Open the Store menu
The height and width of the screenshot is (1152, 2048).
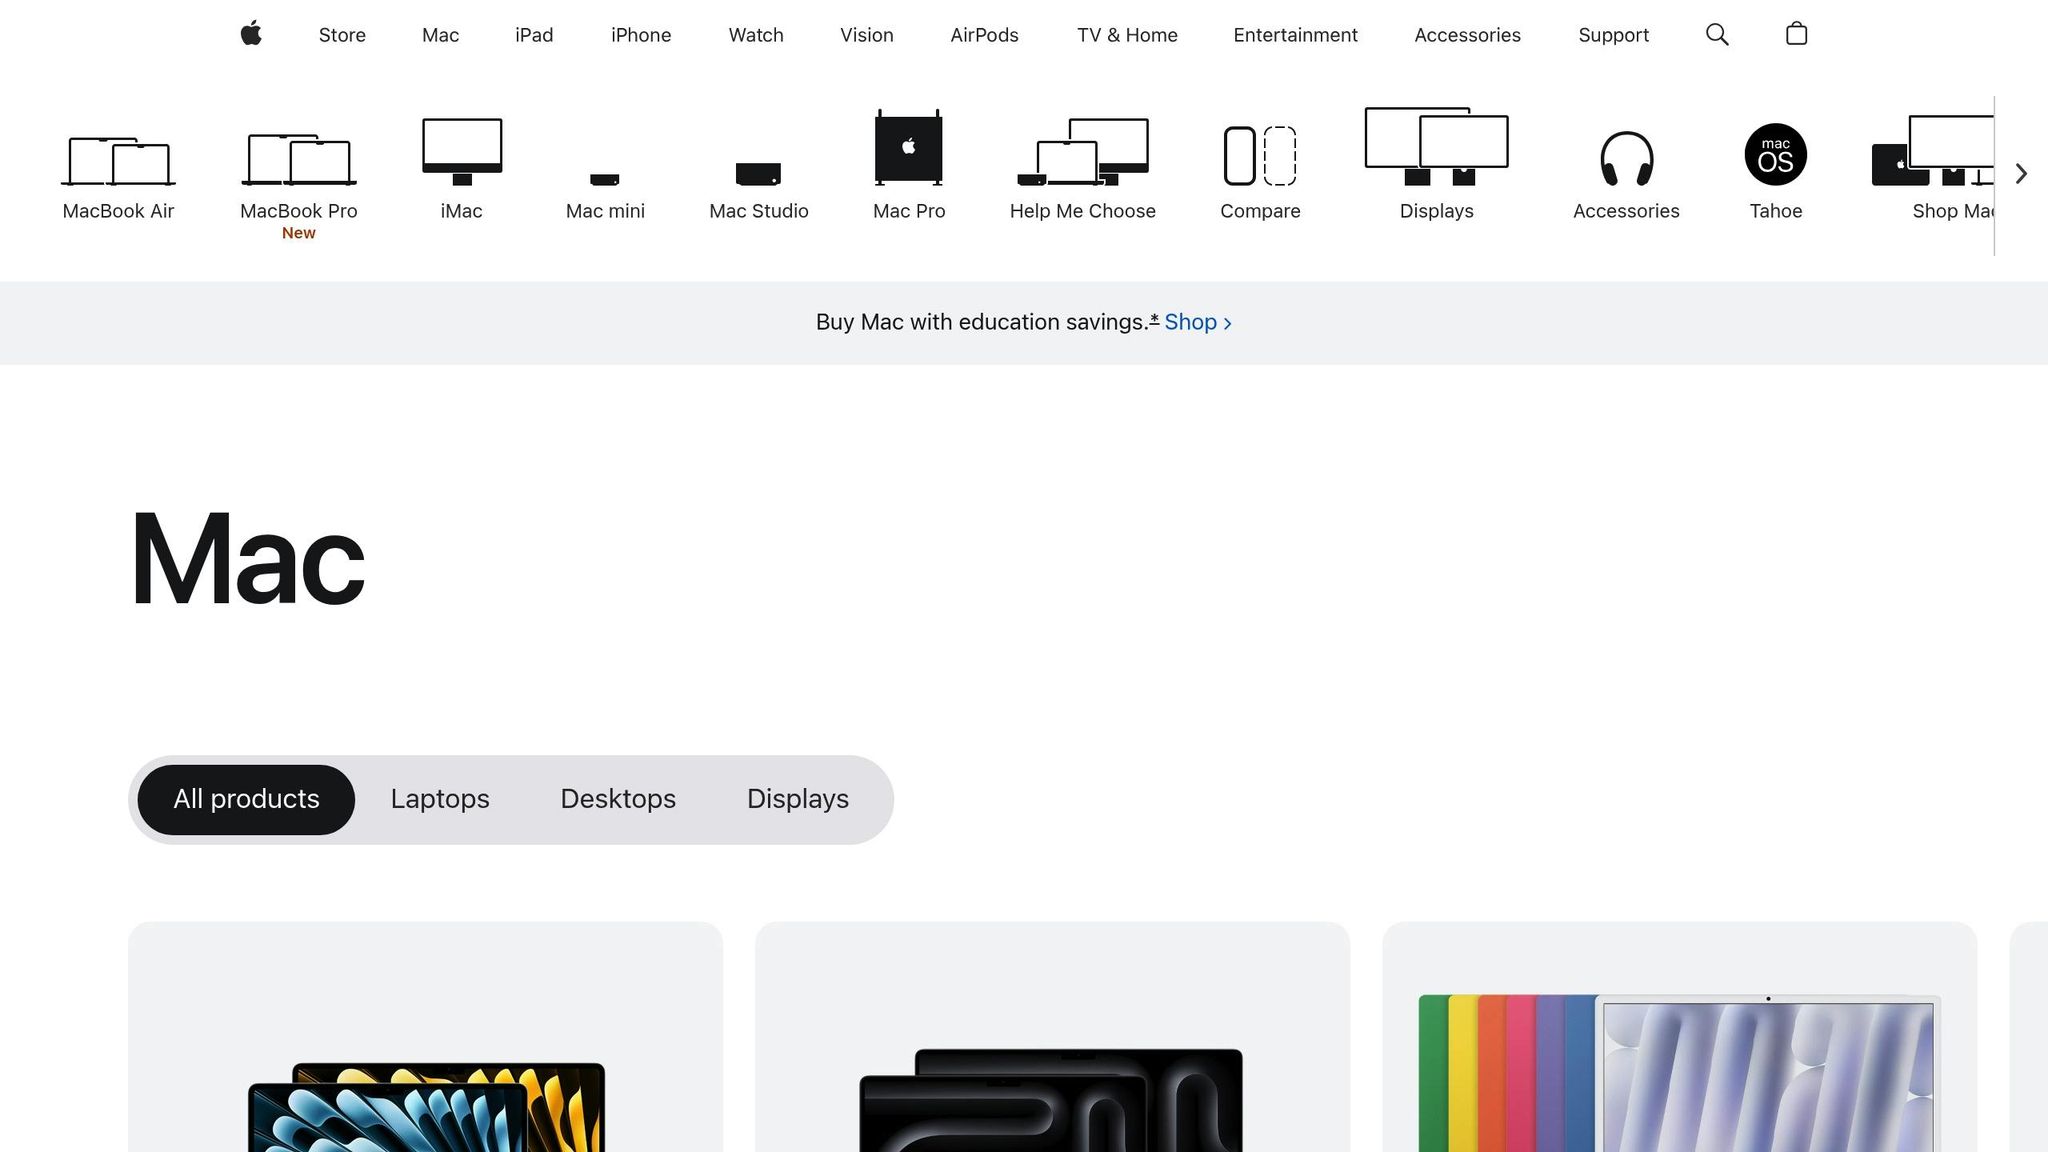342,35
